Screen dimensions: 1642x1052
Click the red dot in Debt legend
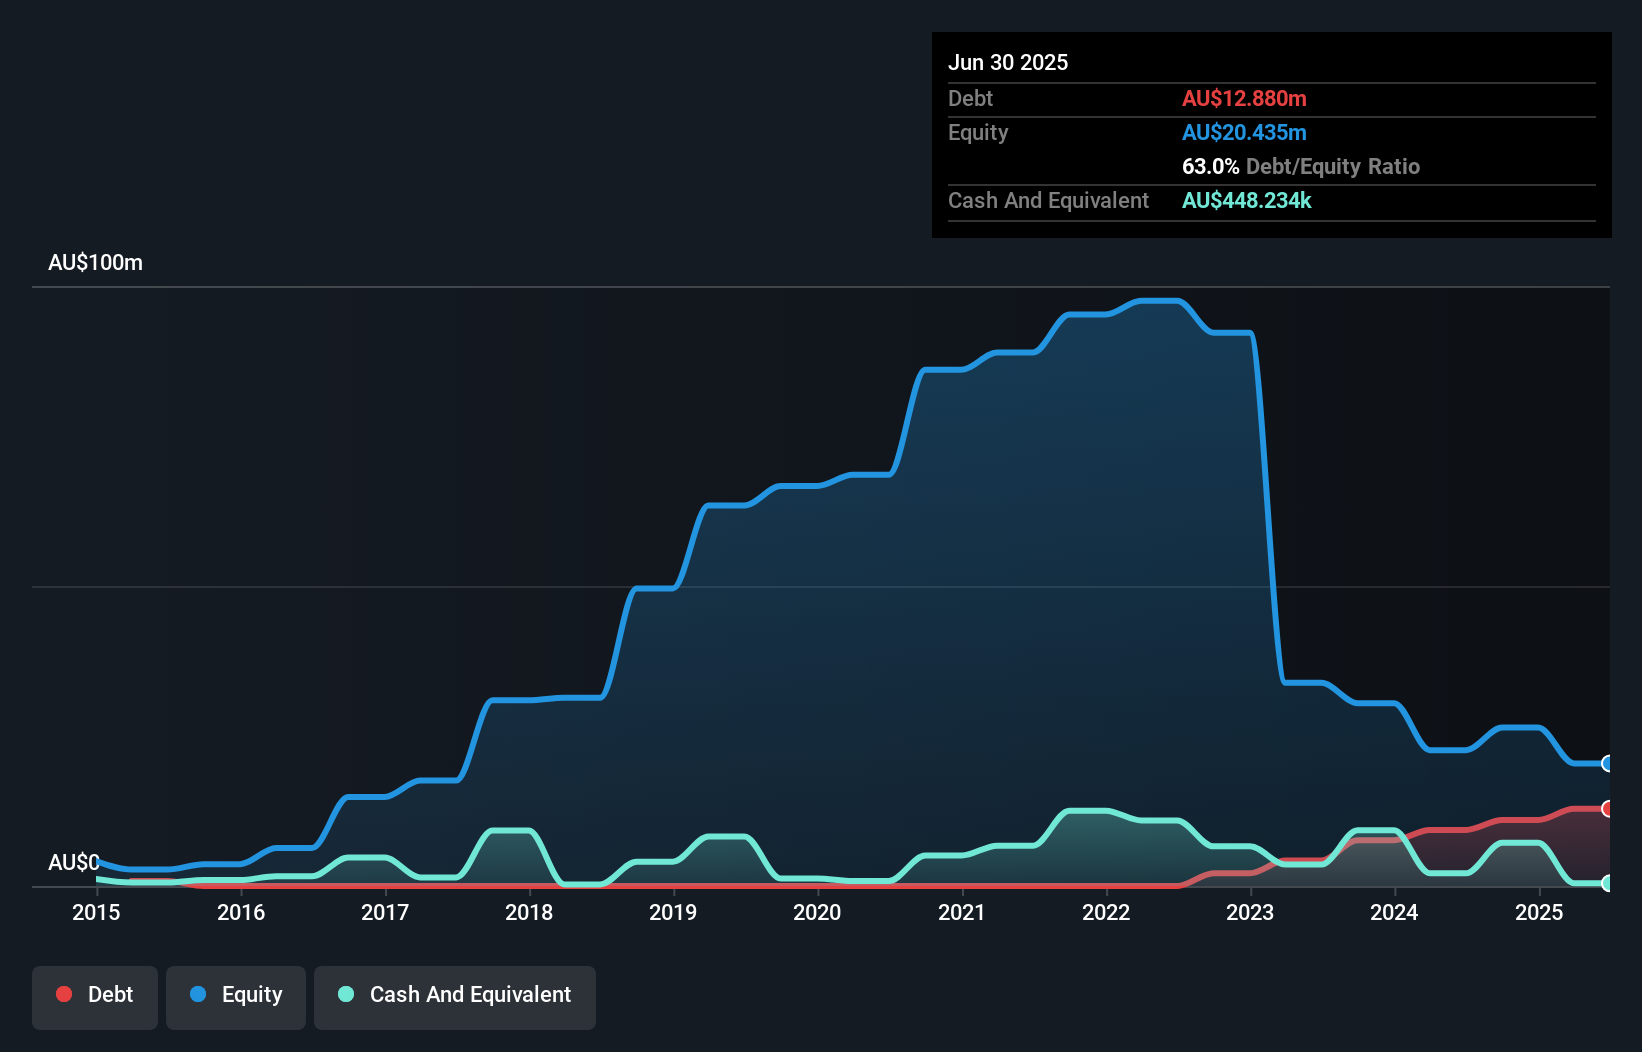tap(64, 994)
